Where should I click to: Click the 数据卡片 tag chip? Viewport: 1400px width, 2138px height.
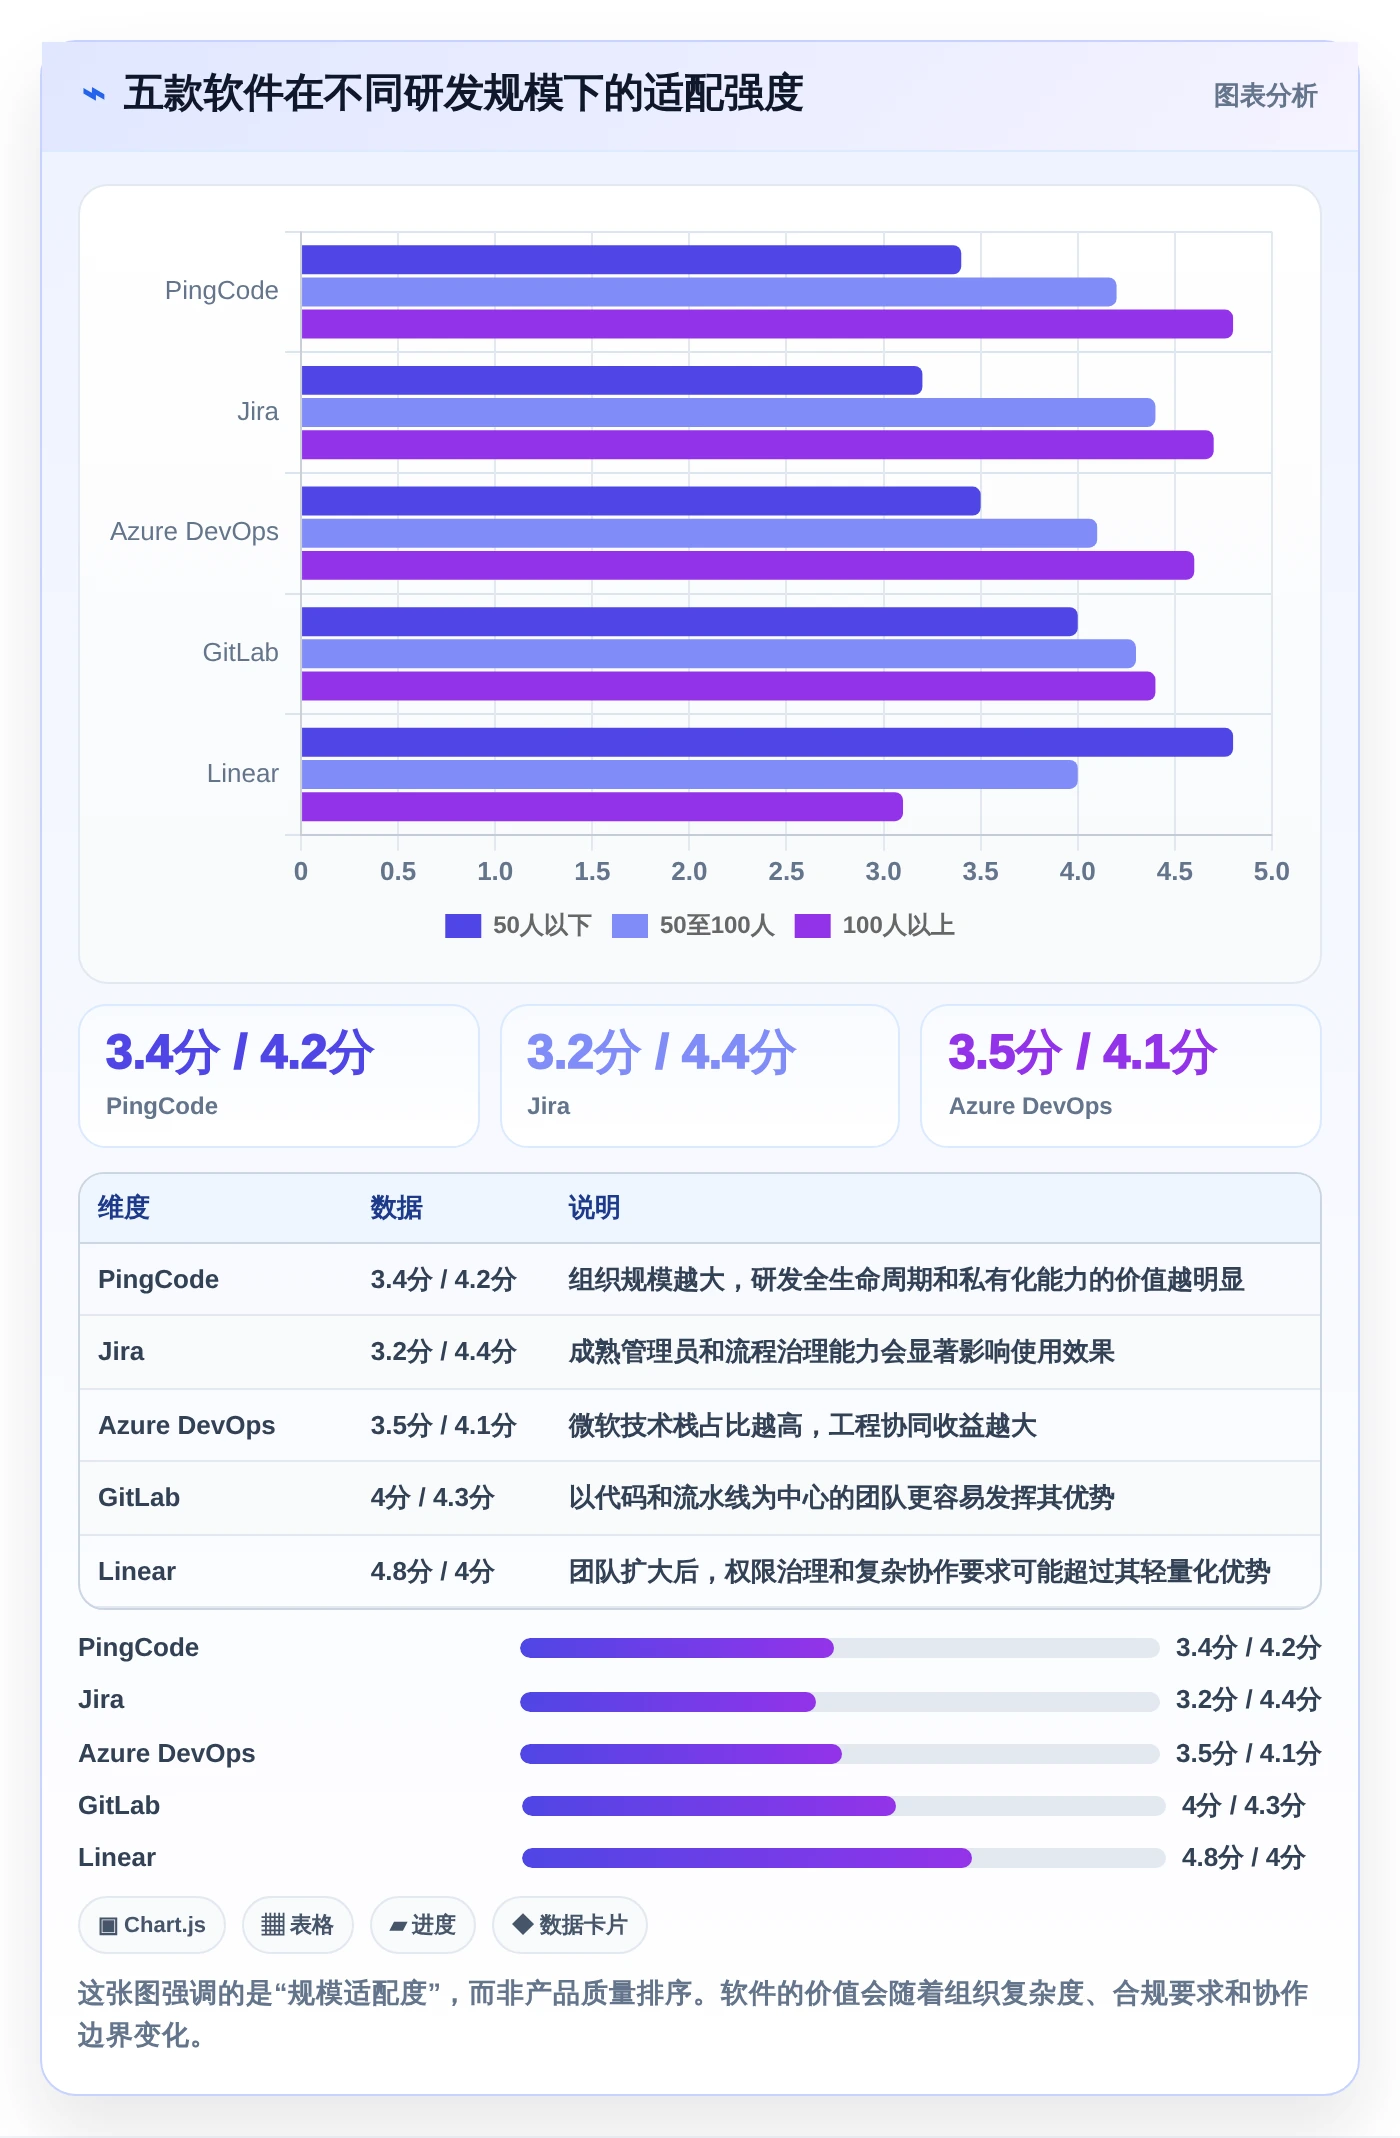coord(570,1925)
